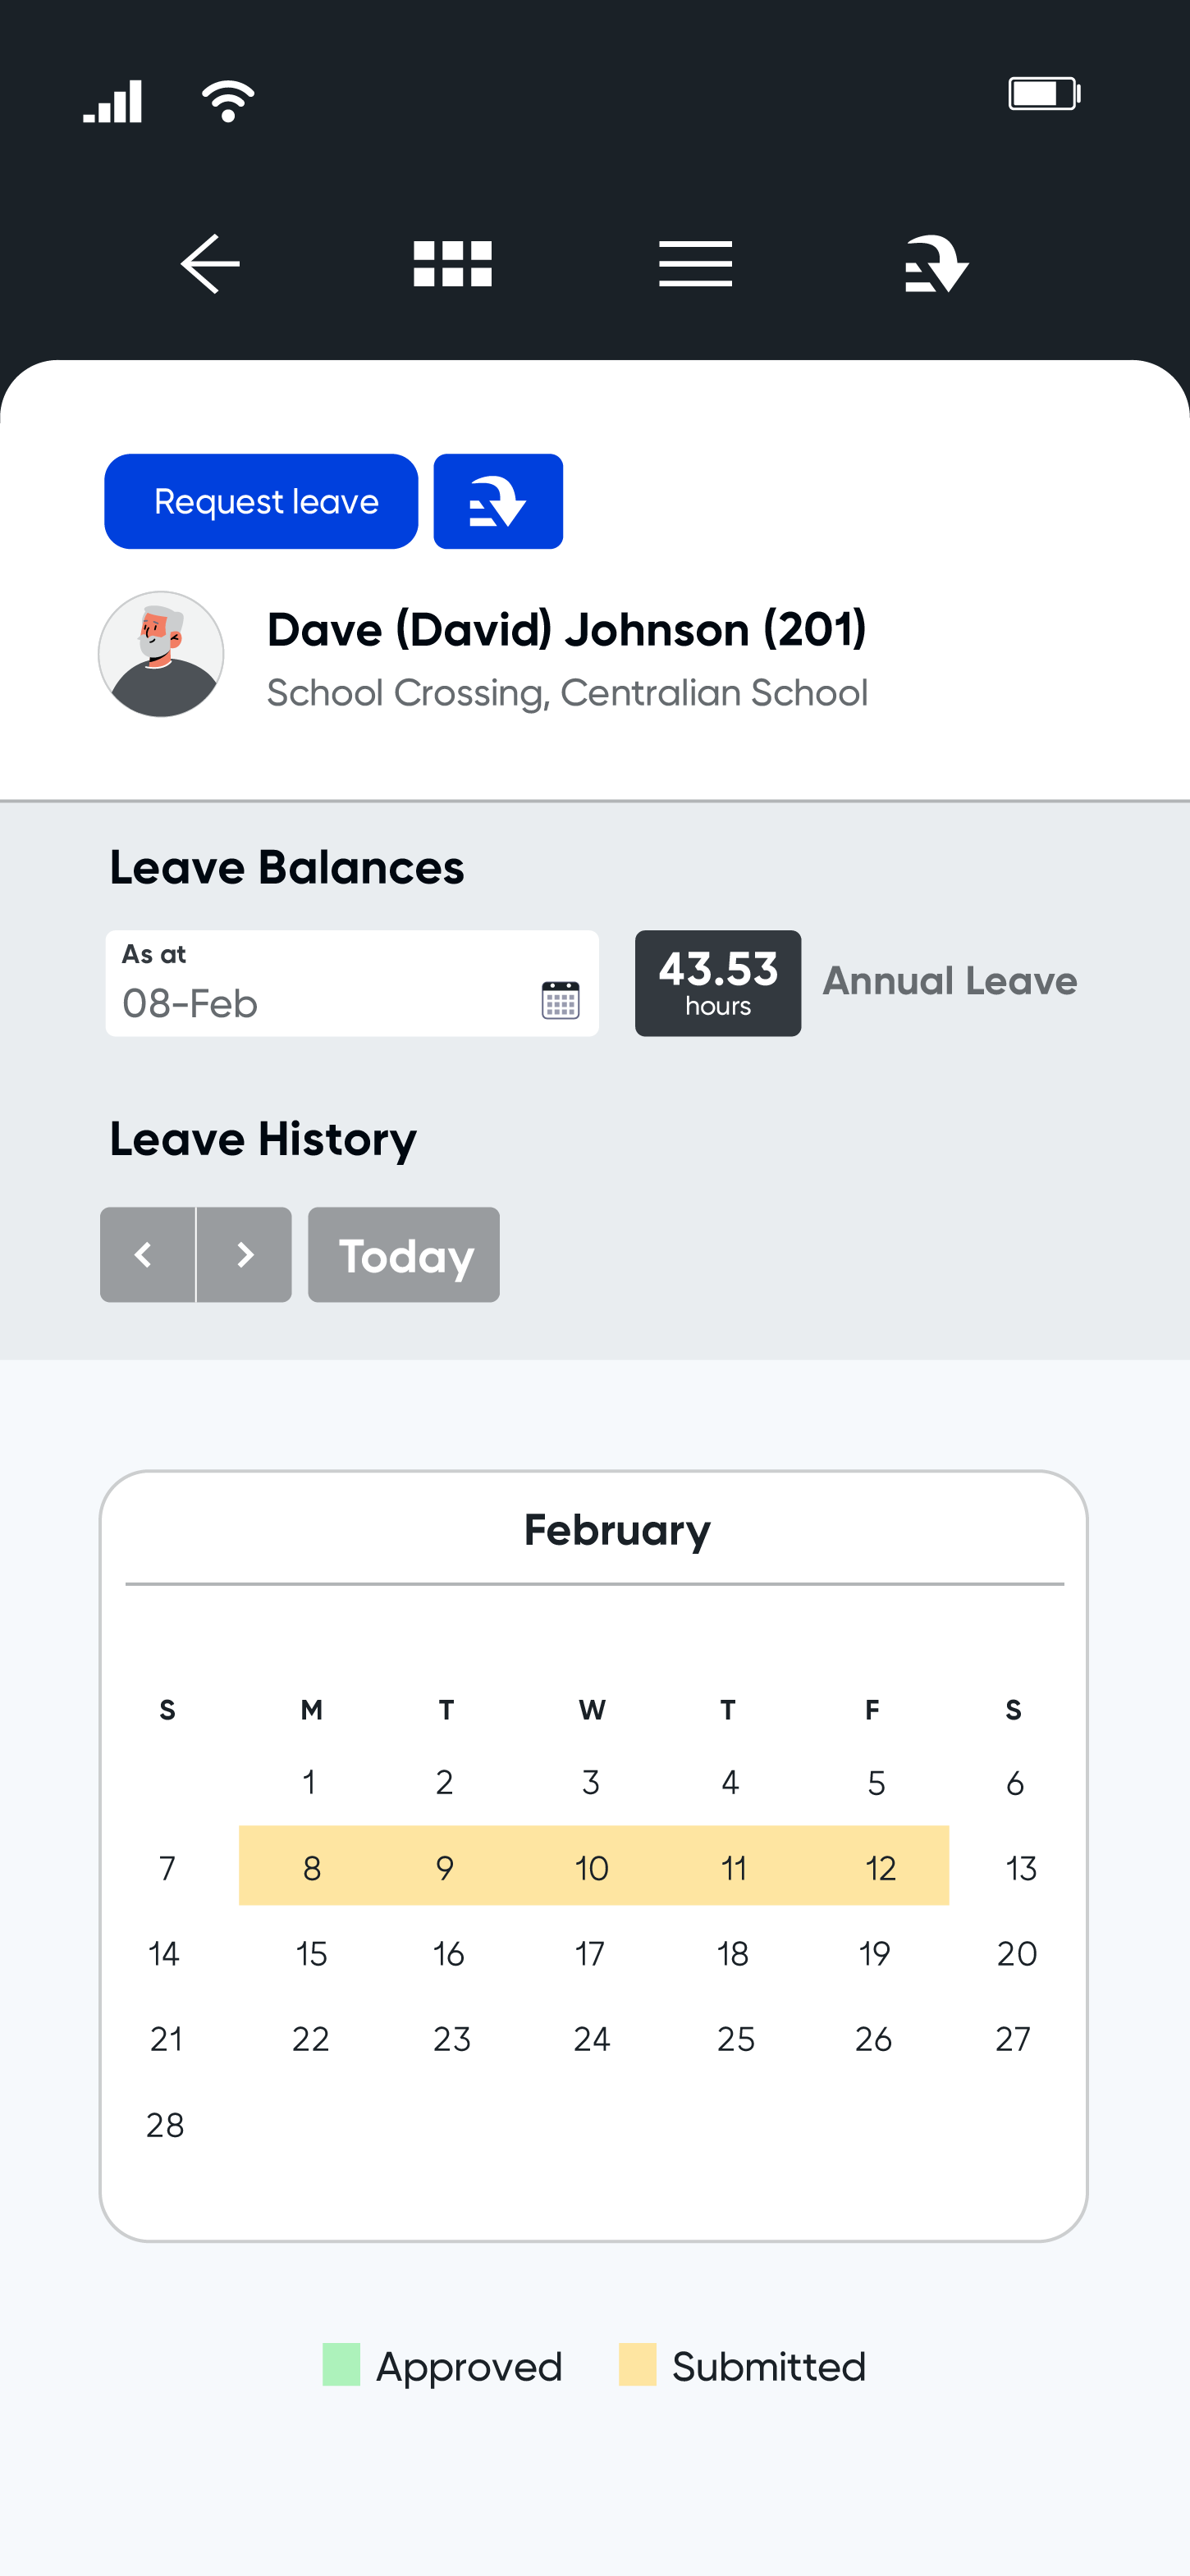1190x2576 pixels.
Task: Tap the logo icon in top bar
Action: (x=937, y=264)
